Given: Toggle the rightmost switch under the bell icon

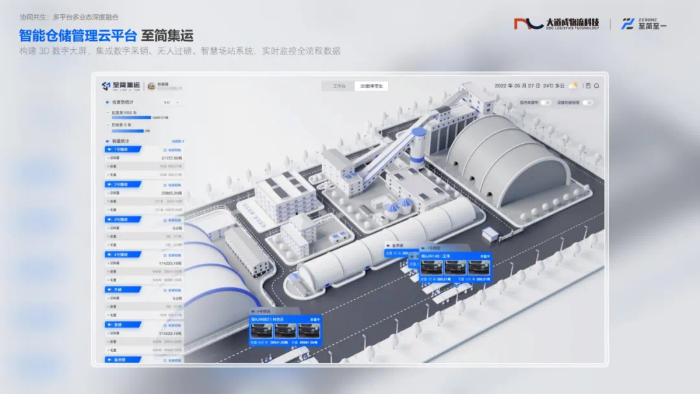Looking at the screenshot, I should 587,103.
